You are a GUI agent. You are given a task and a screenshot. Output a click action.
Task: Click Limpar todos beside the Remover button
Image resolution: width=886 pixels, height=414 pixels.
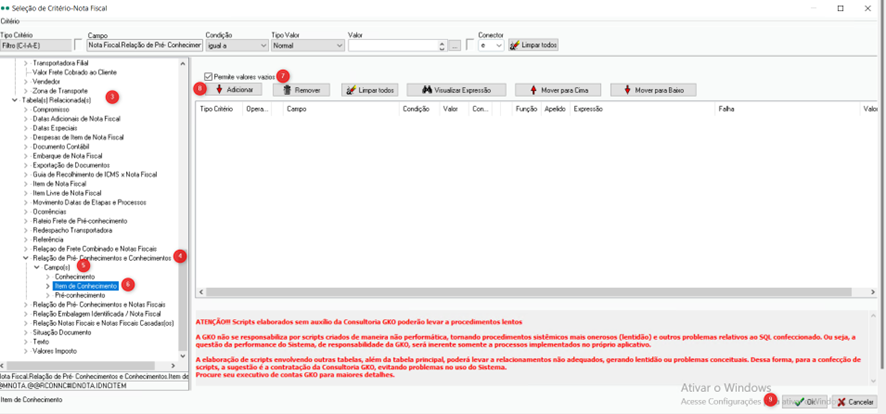[370, 90]
